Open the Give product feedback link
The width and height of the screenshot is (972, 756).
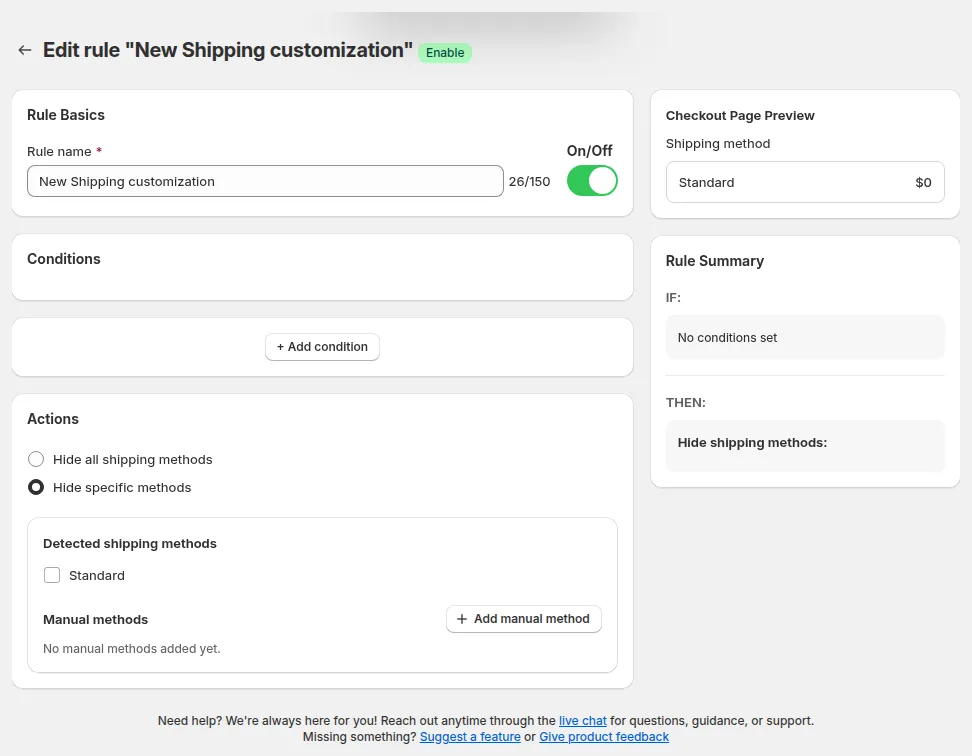tap(604, 737)
